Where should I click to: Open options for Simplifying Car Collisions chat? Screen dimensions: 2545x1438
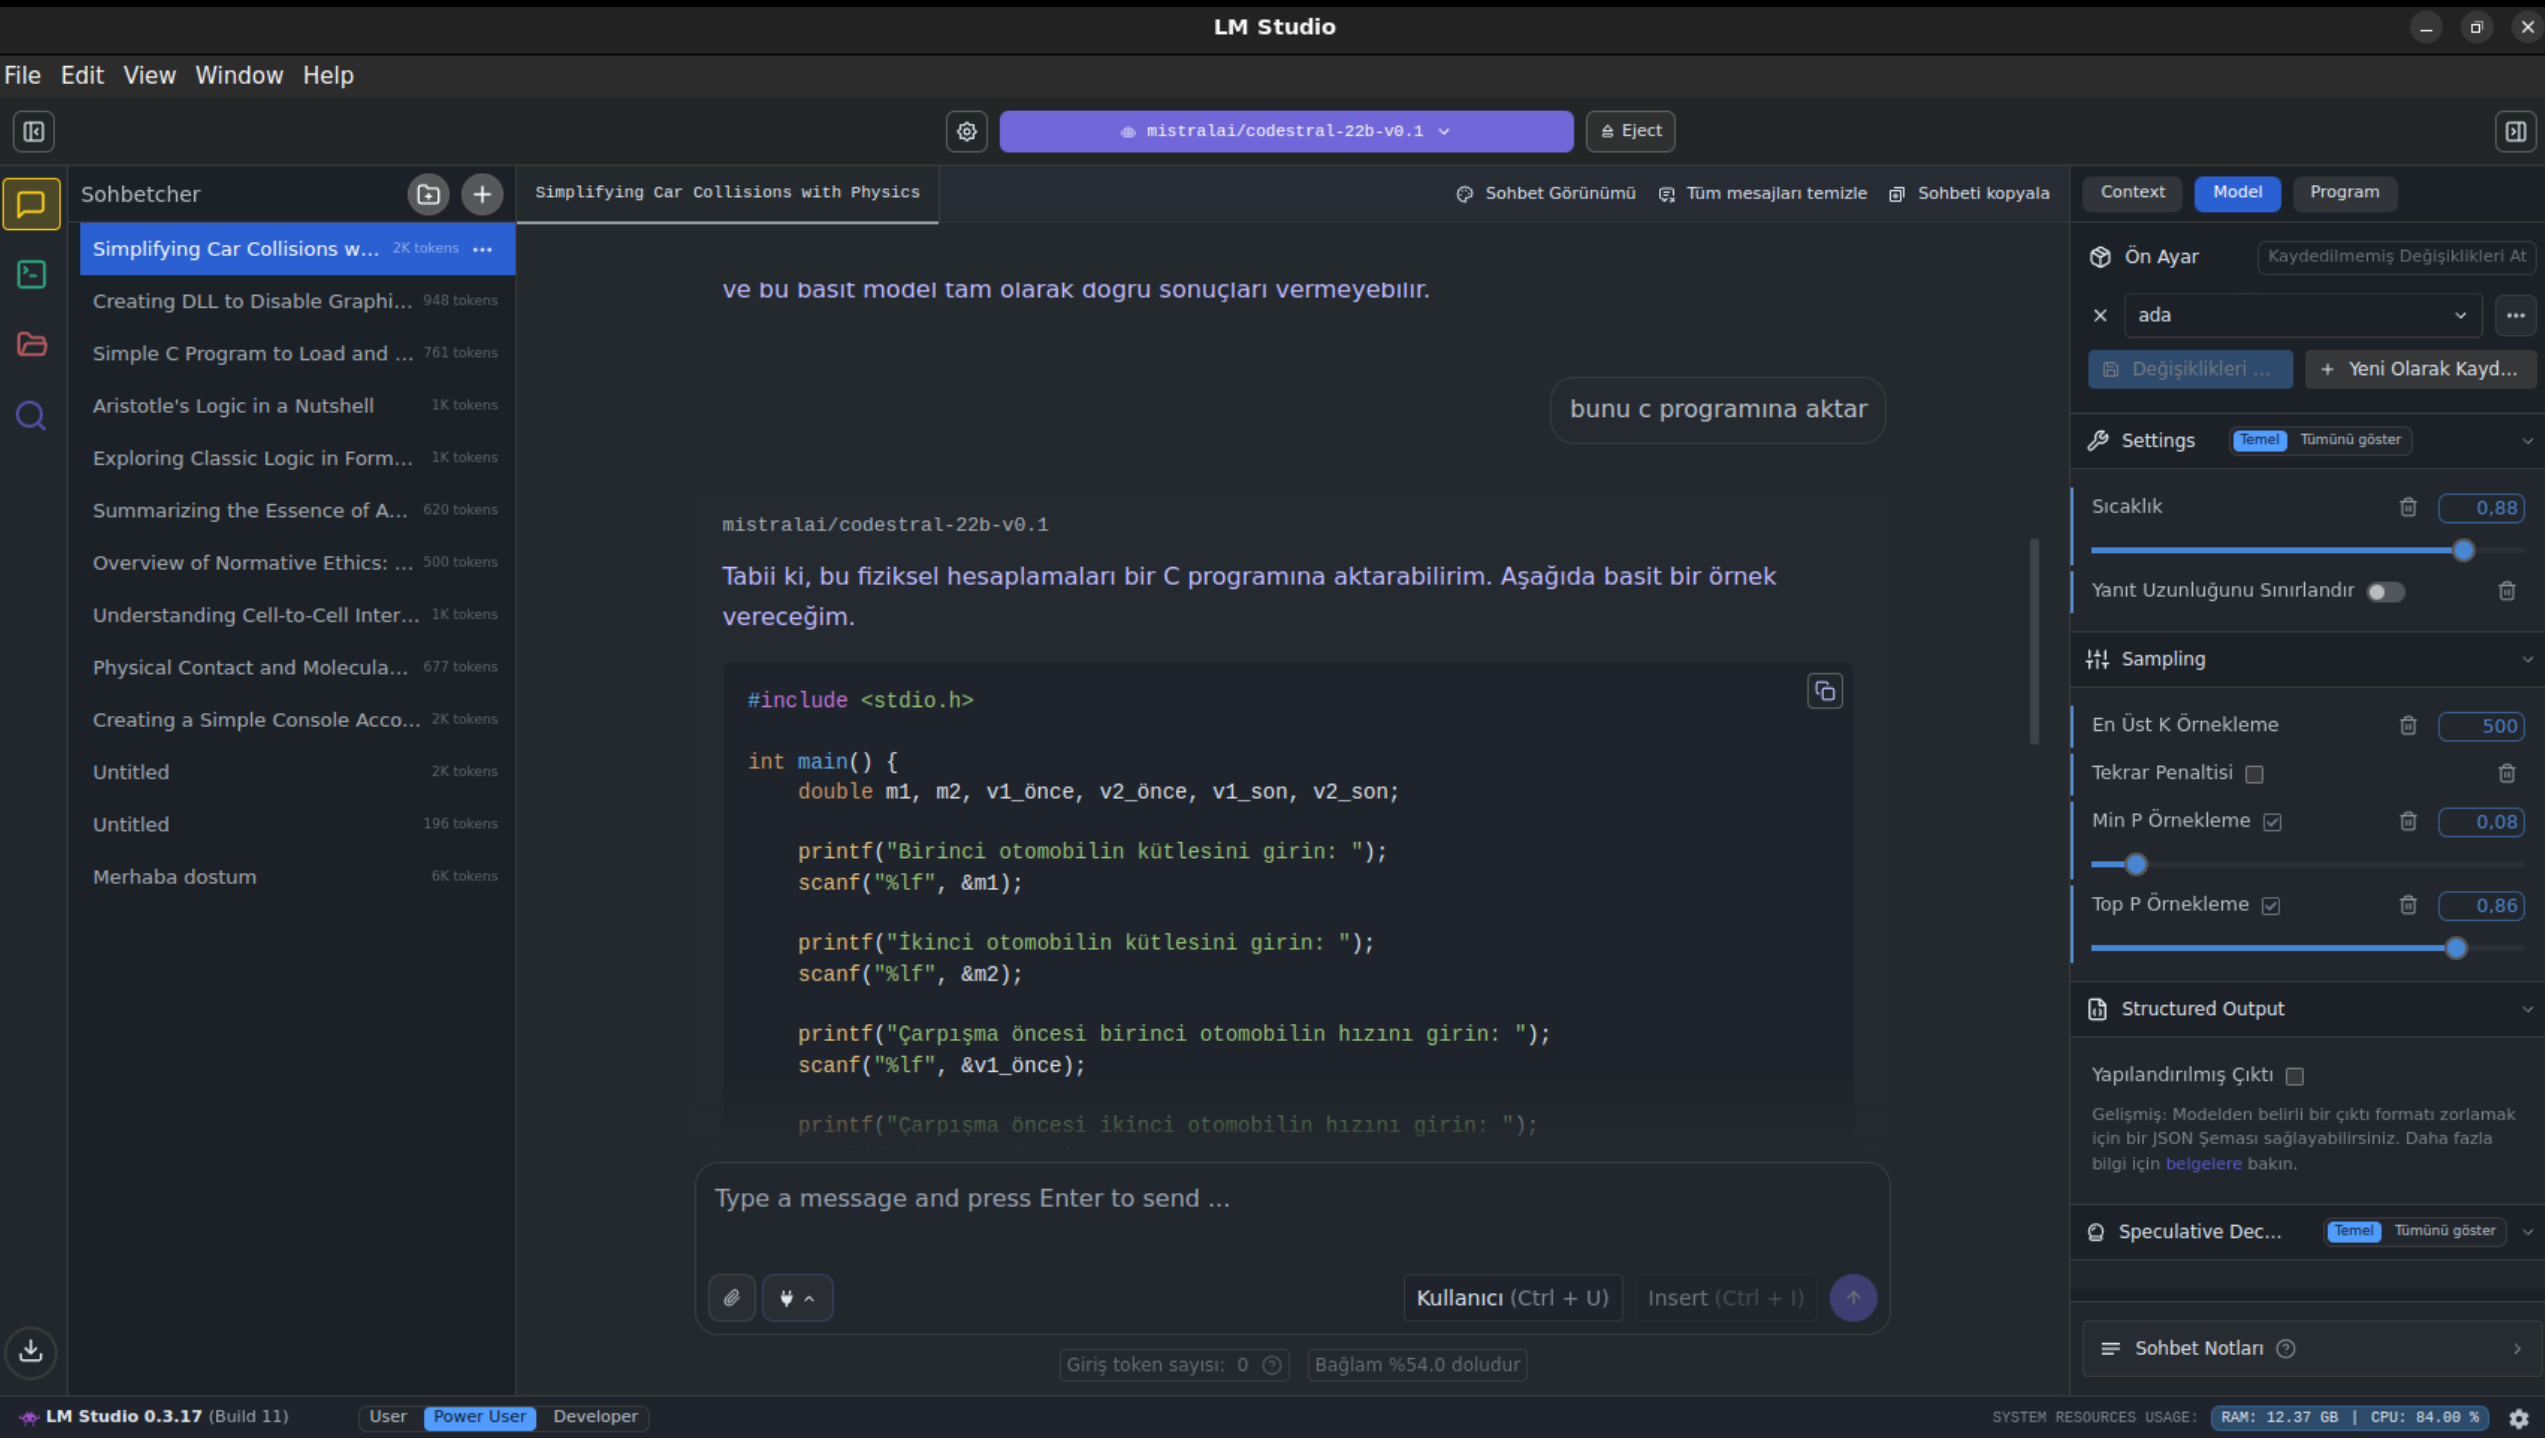[483, 249]
